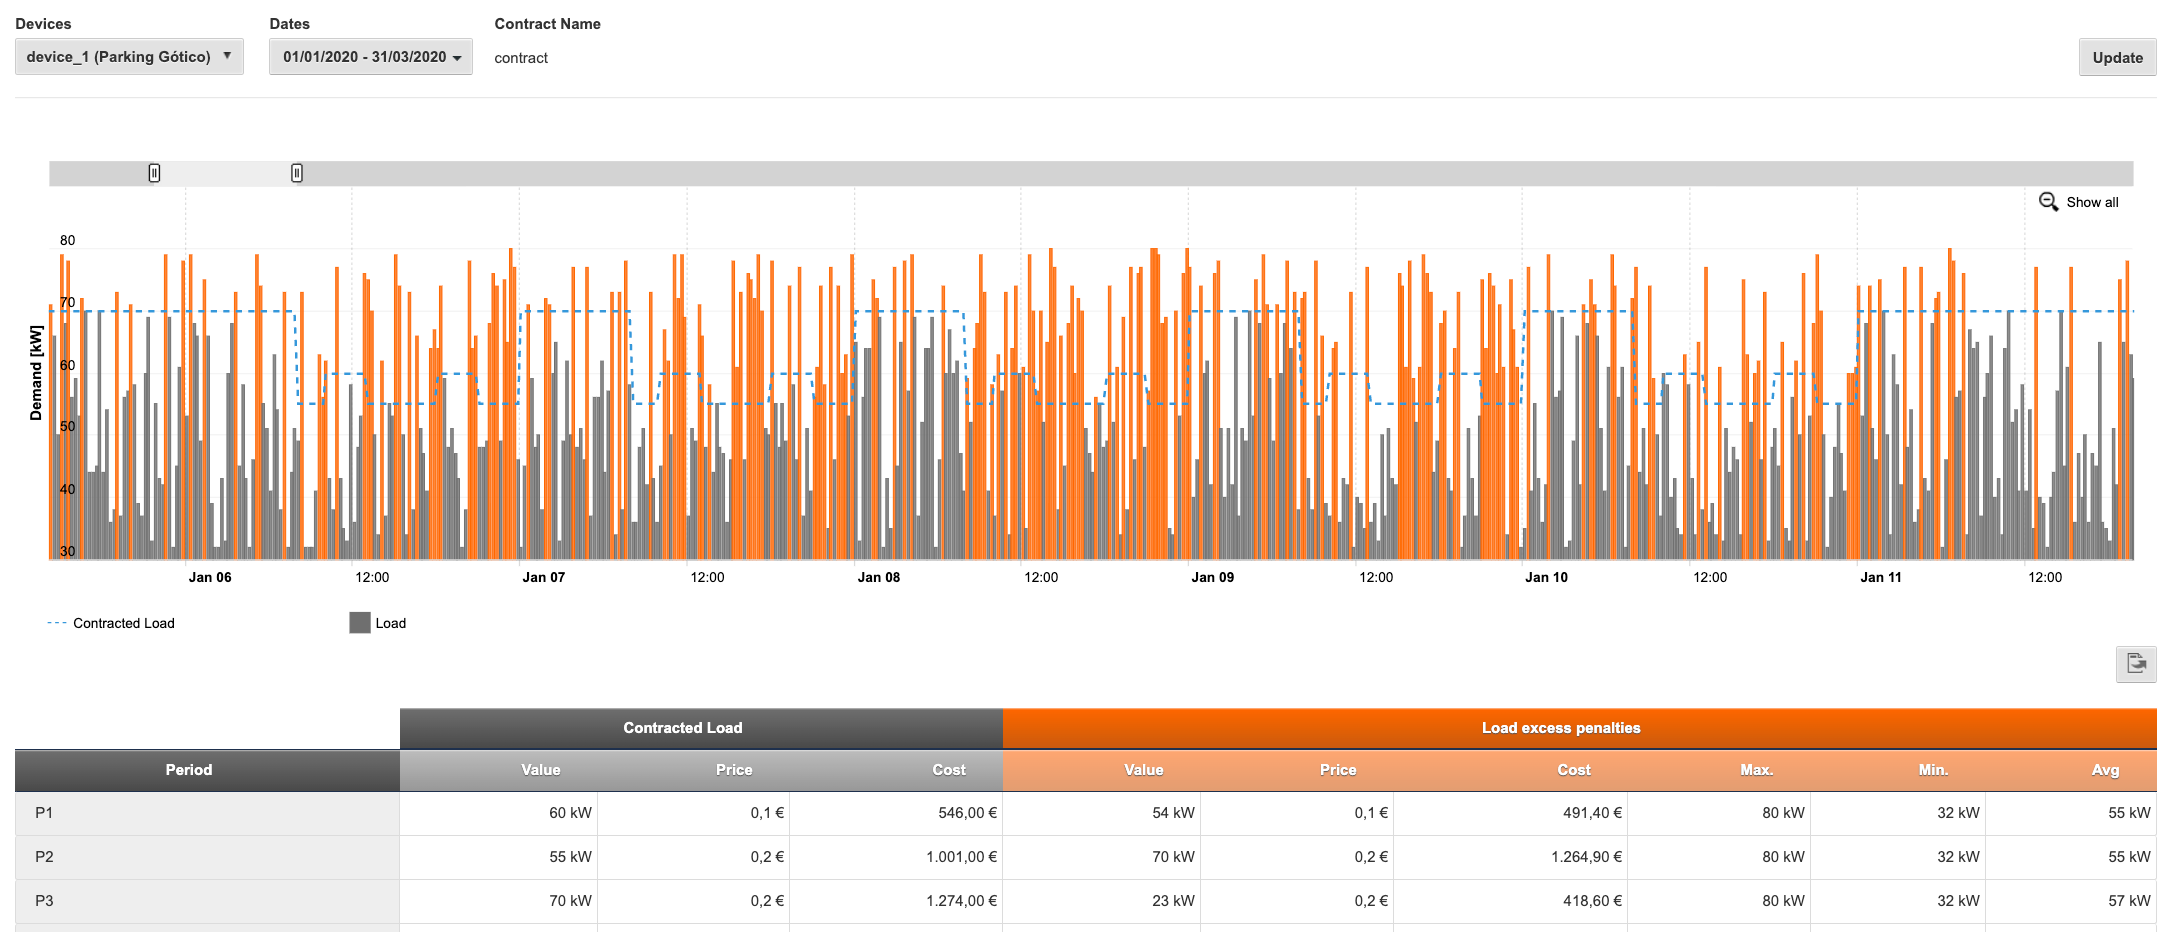Open the date range picker 01/01/2020 - 31/03/2020
The image size is (2168, 940).
(371, 57)
